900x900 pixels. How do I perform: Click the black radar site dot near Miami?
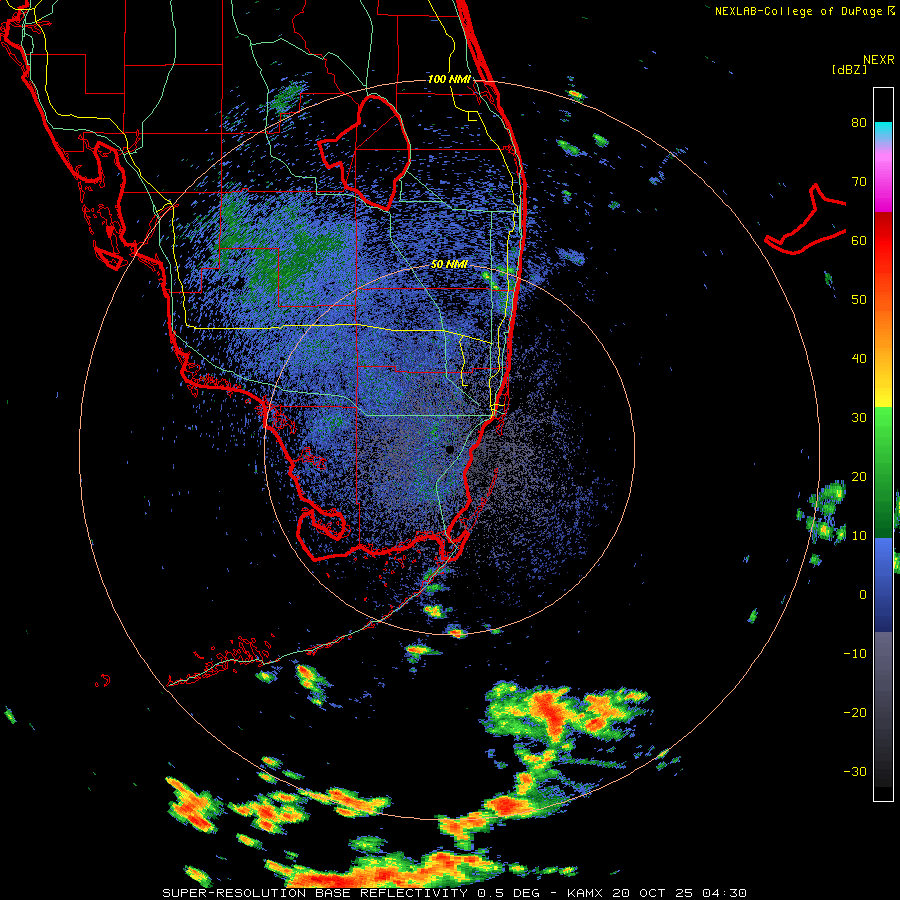point(450,449)
